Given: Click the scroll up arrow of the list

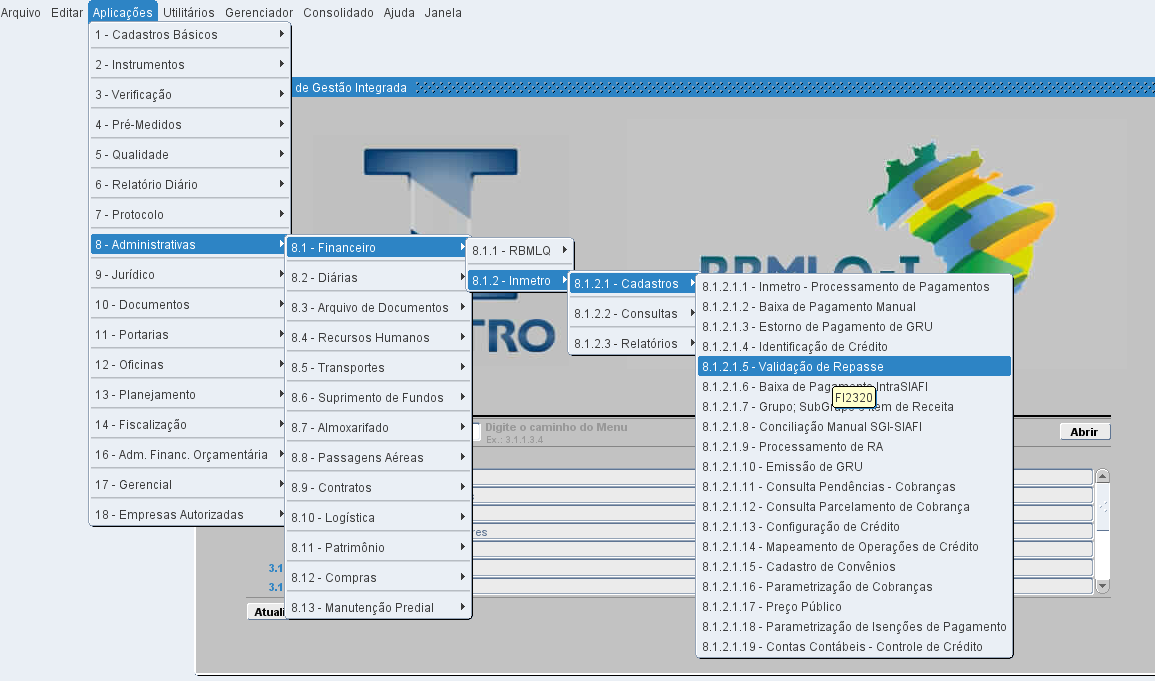Looking at the screenshot, I should pyautogui.click(x=1103, y=476).
